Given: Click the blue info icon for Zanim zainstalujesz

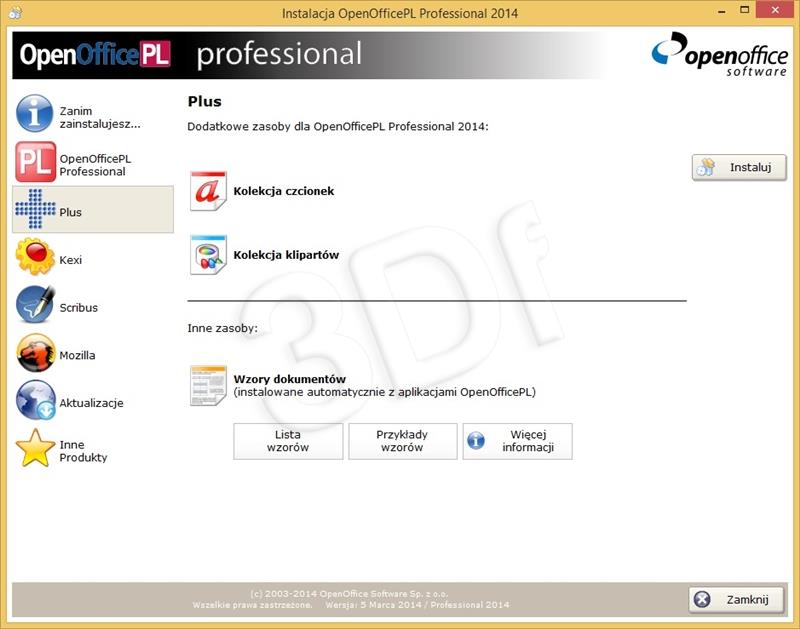Looking at the screenshot, I should [x=34, y=113].
